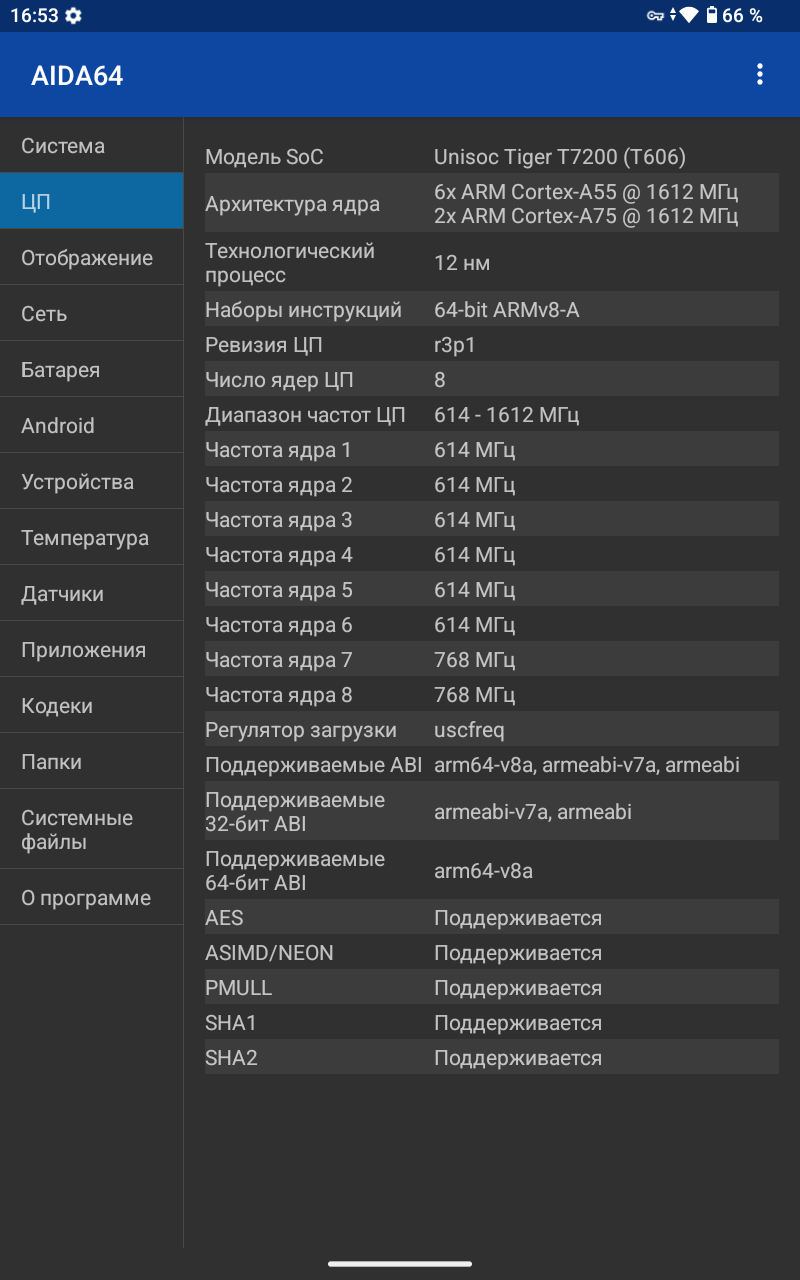Tap the battery icon in status bar

(x=711, y=15)
